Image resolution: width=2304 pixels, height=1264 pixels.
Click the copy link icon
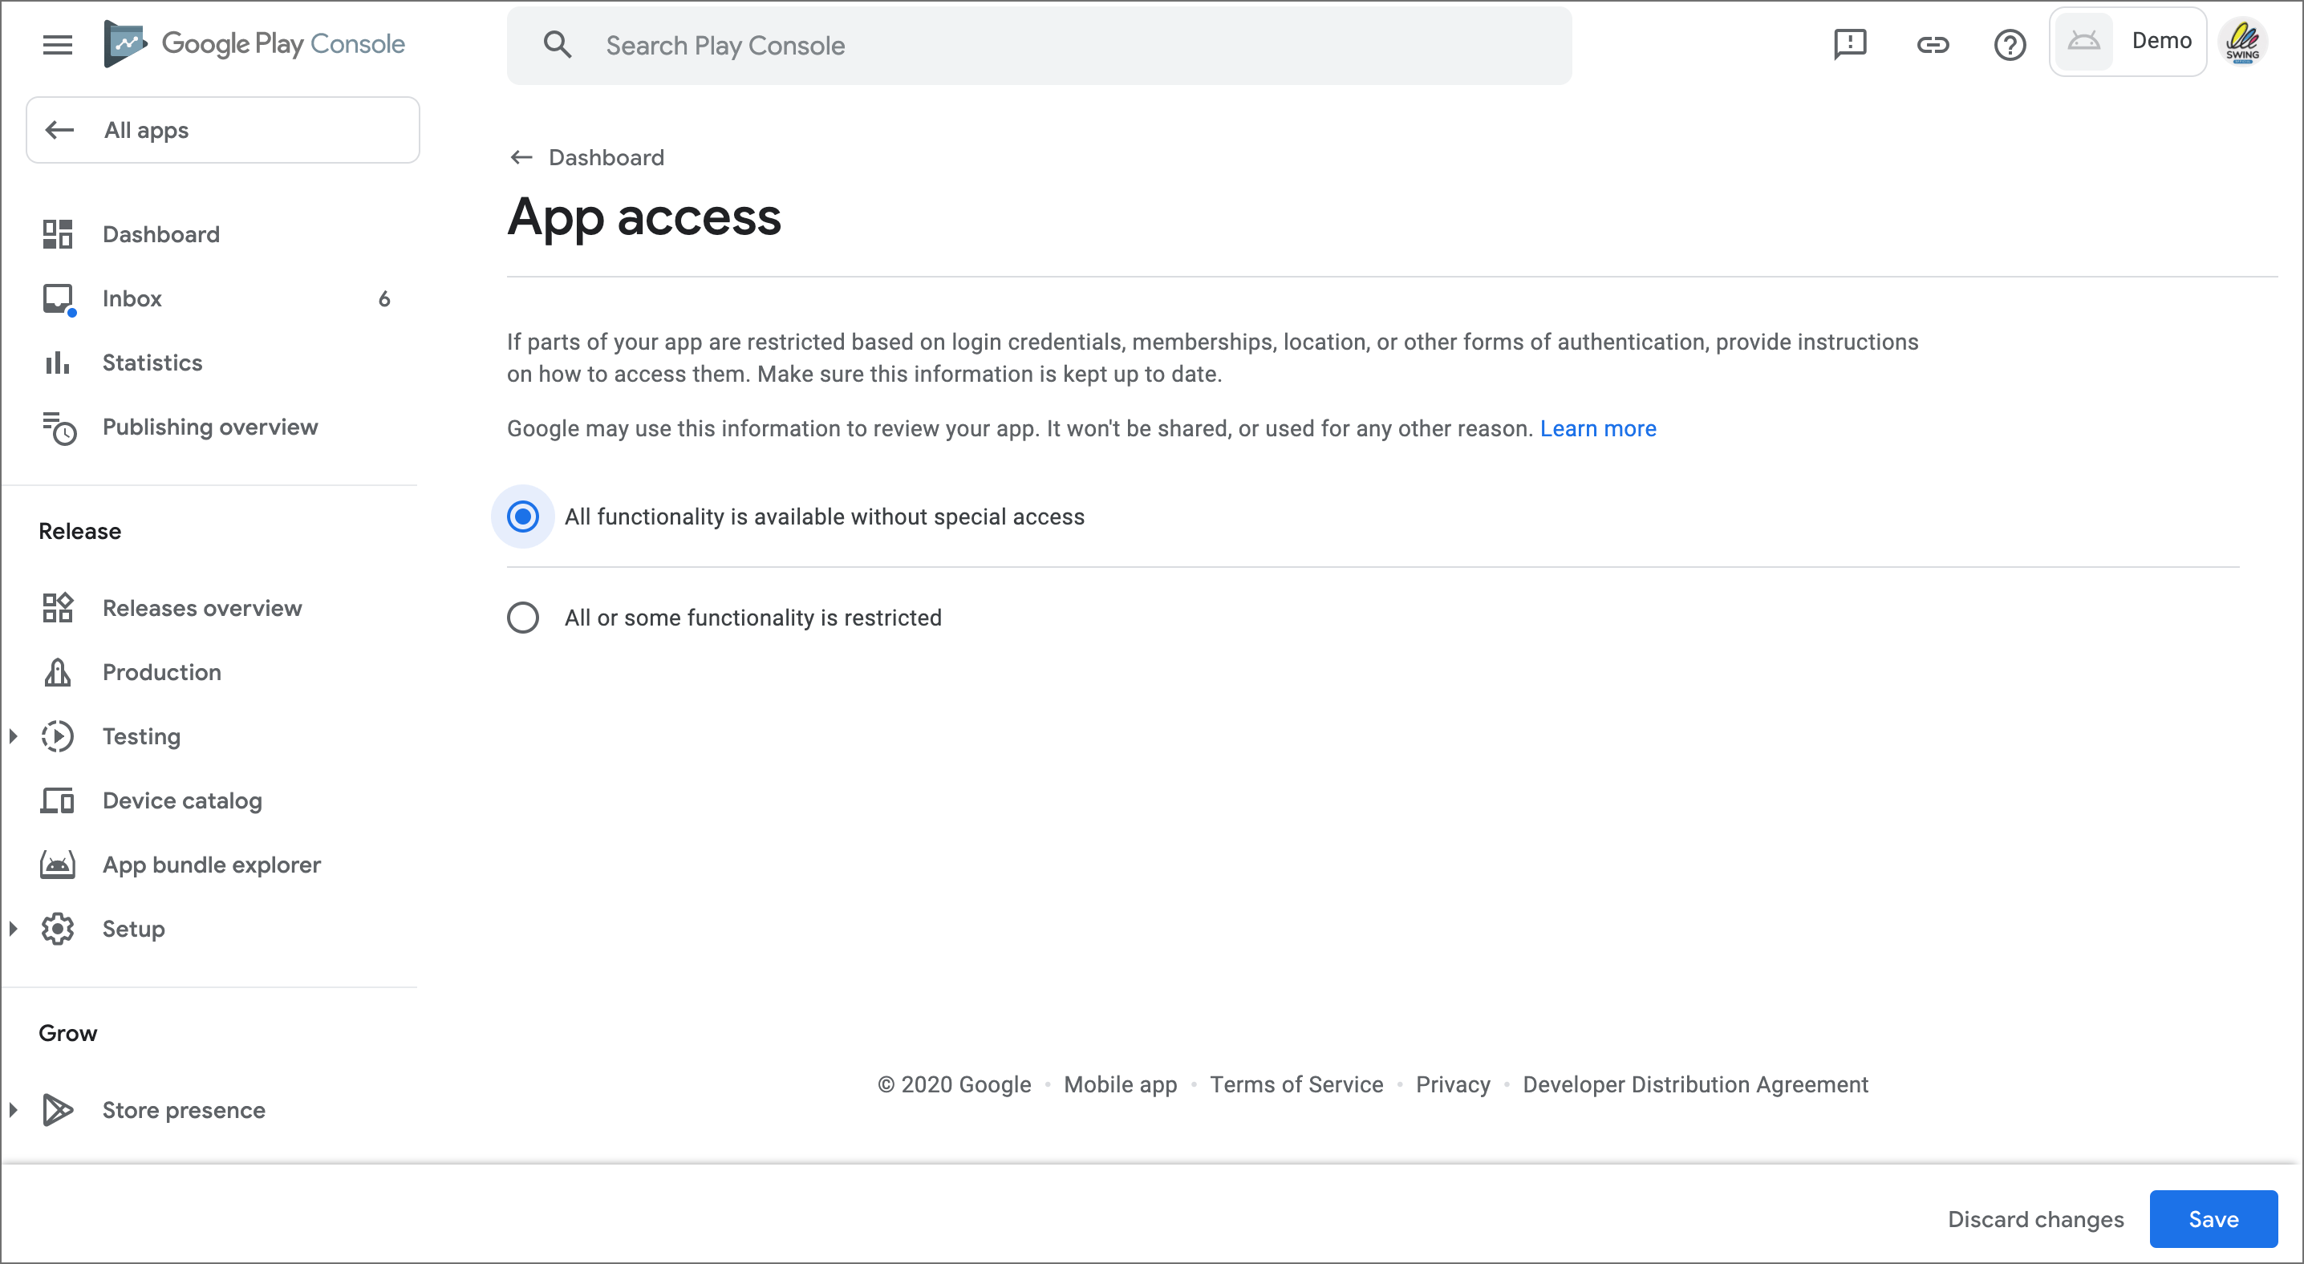[1932, 44]
